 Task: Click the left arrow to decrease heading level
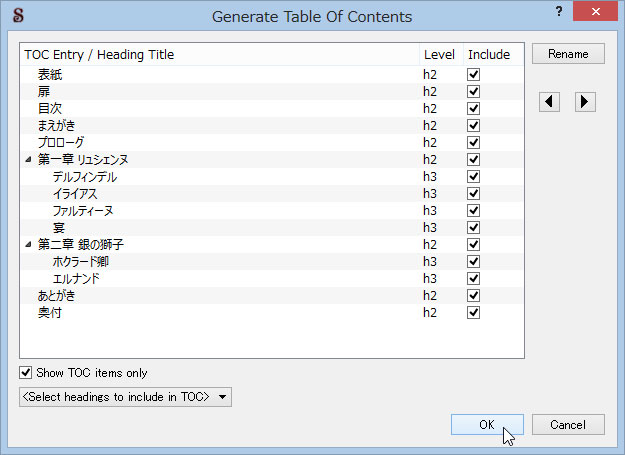[x=549, y=102]
